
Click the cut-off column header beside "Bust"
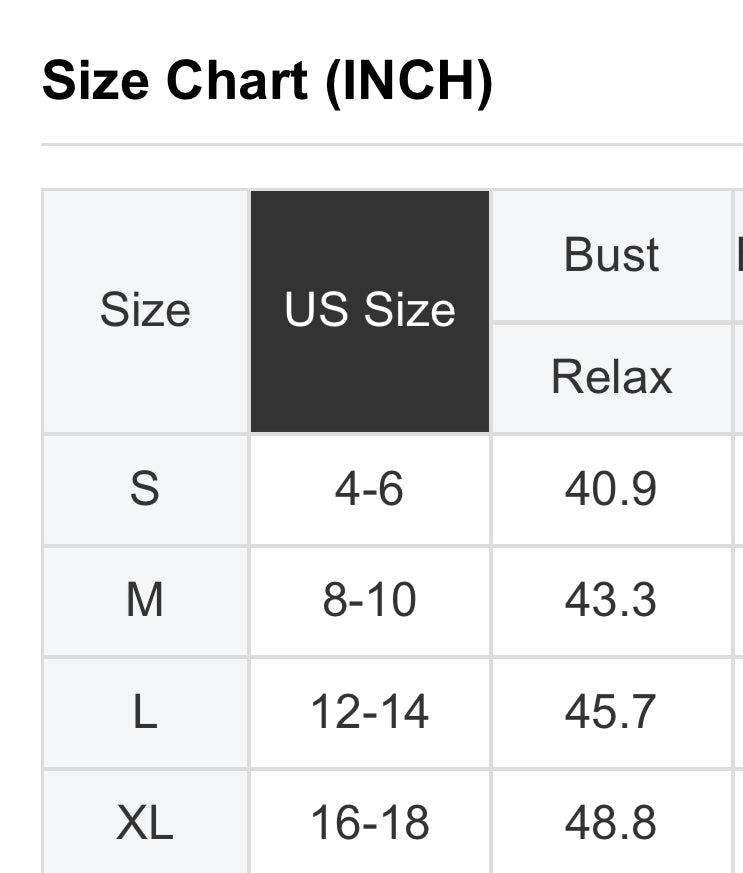tap(739, 255)
